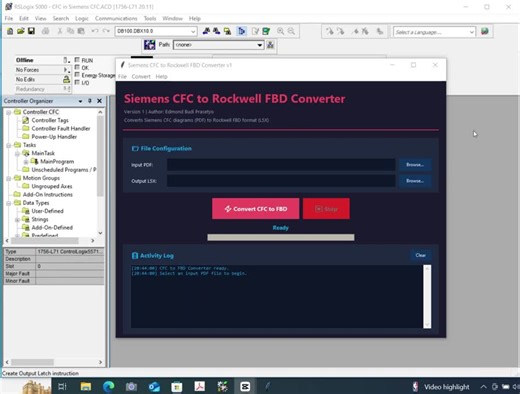The height and width of the screenshot is (394, 520).
Task: Click the Paste clipboard icon
Action: [x=81, y=31]
